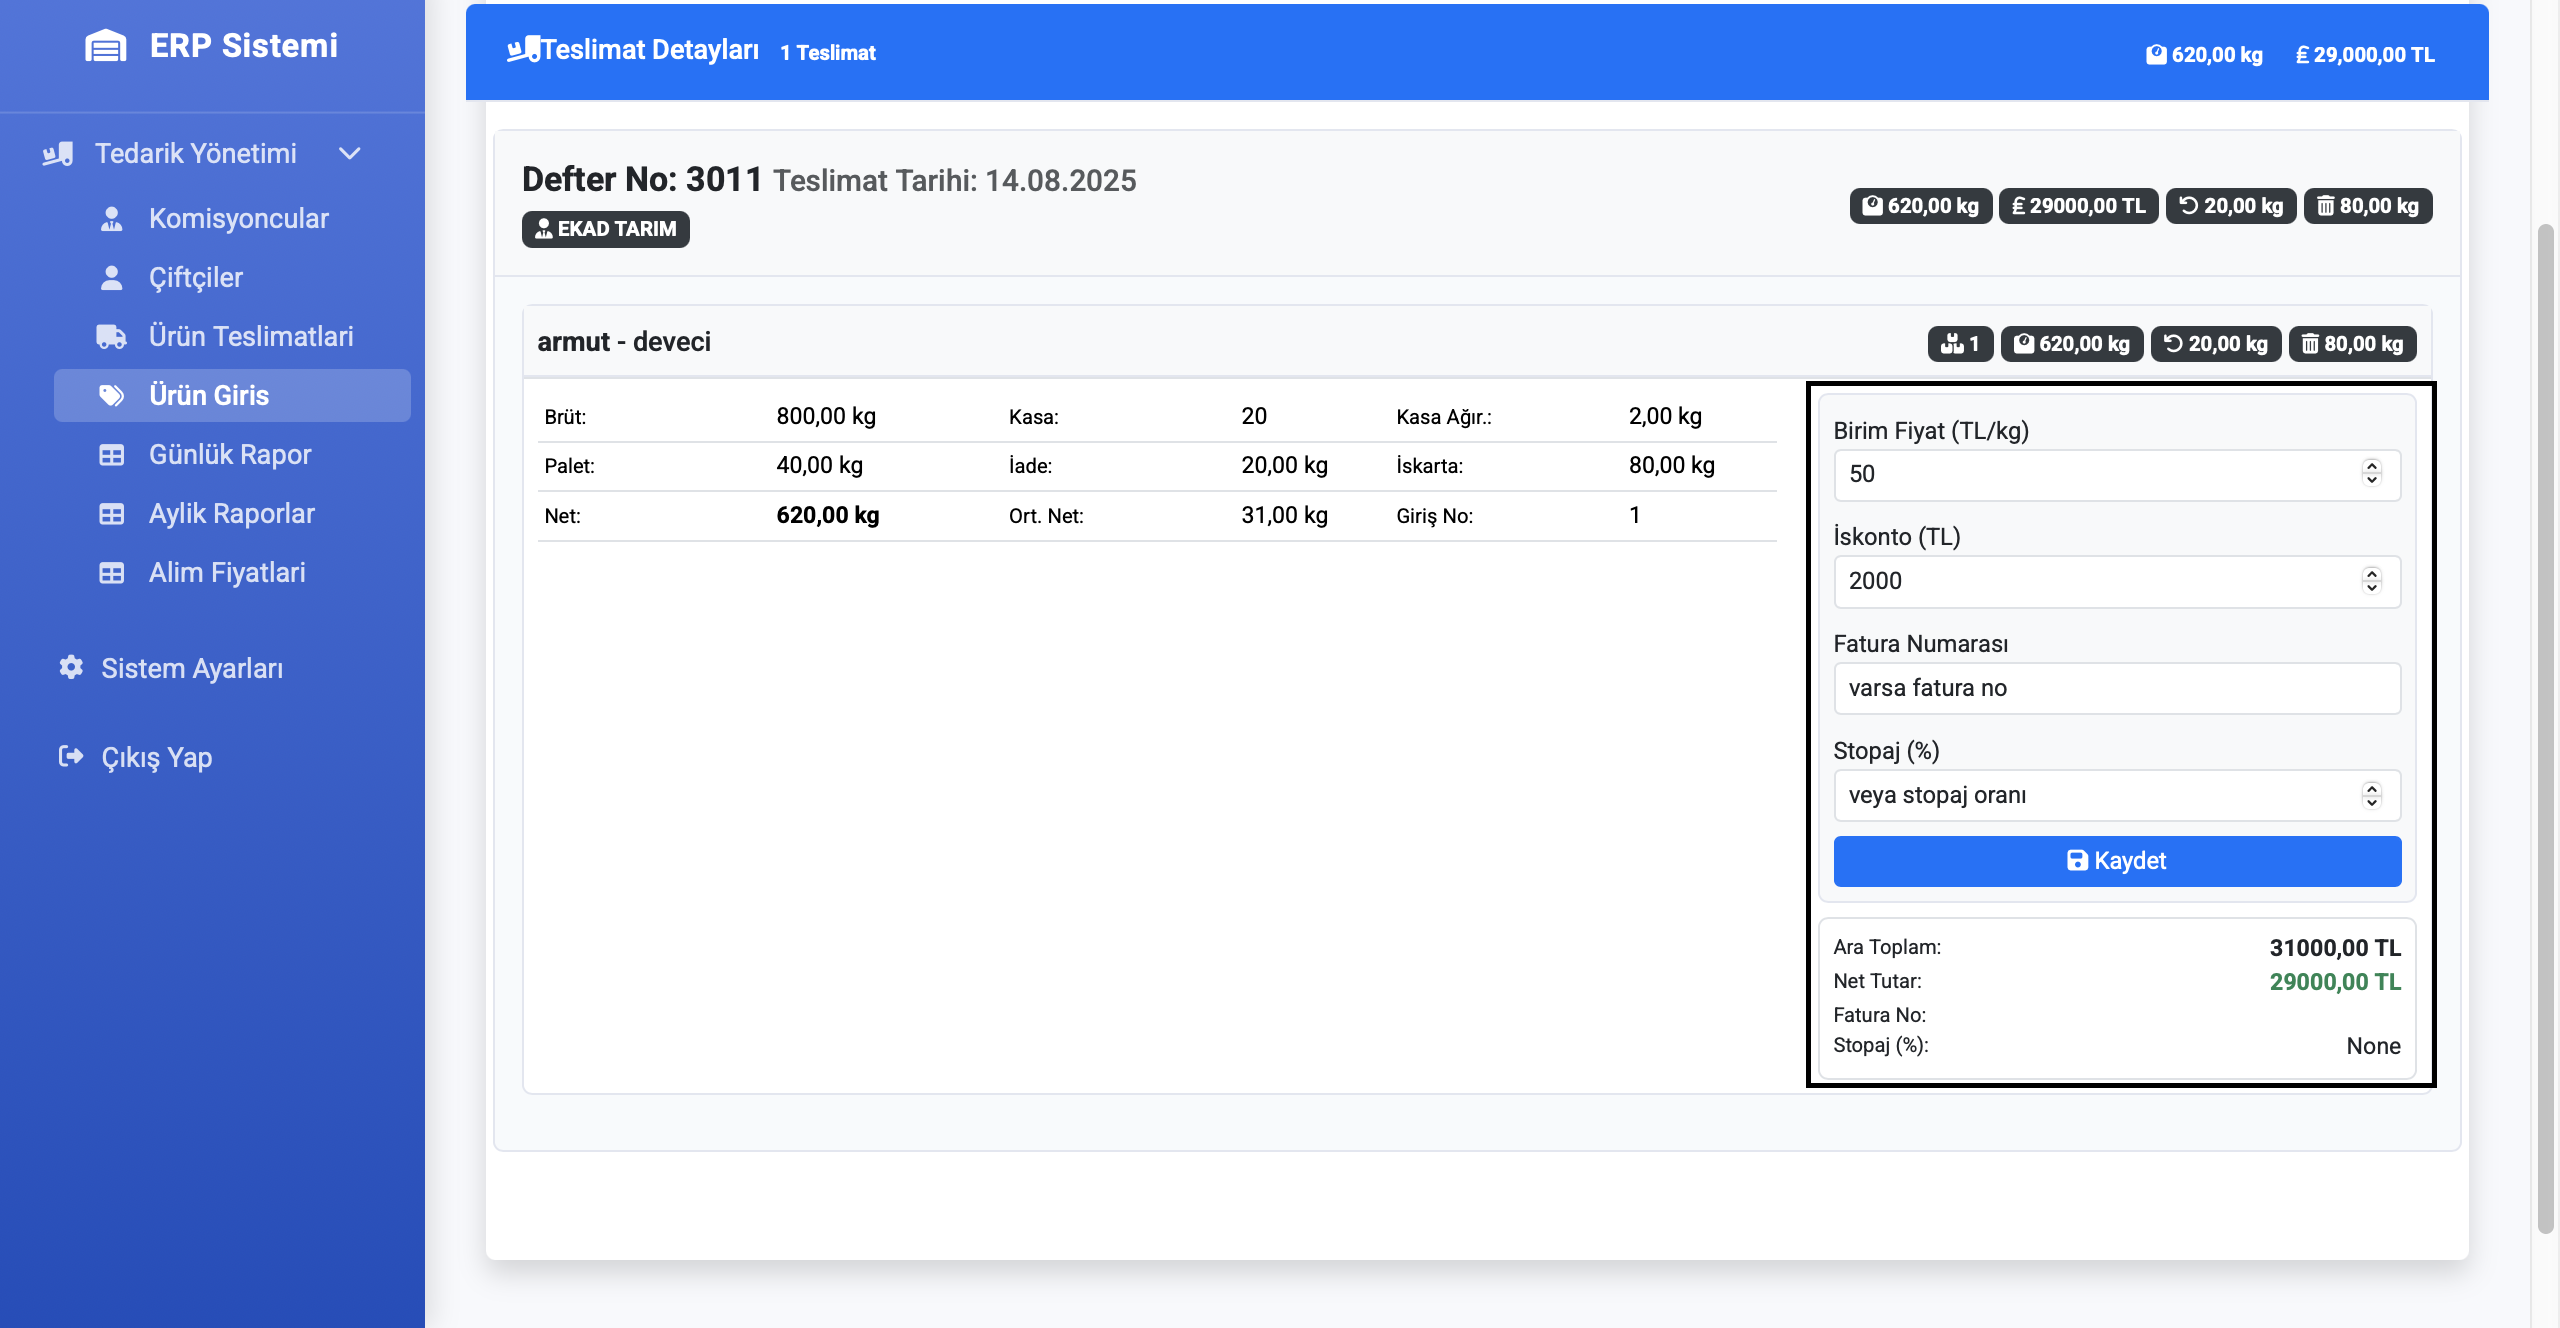Click the Defter 620,00 kg weight badge
2560x1328 pixels.
pos(1921,206)
